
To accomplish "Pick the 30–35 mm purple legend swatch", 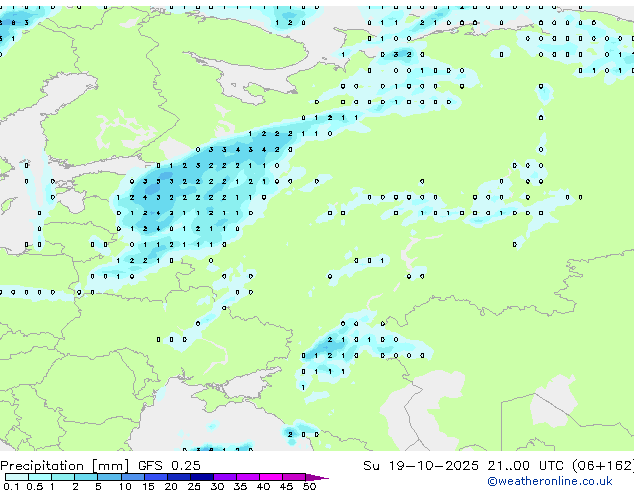I will click(224, 477).
